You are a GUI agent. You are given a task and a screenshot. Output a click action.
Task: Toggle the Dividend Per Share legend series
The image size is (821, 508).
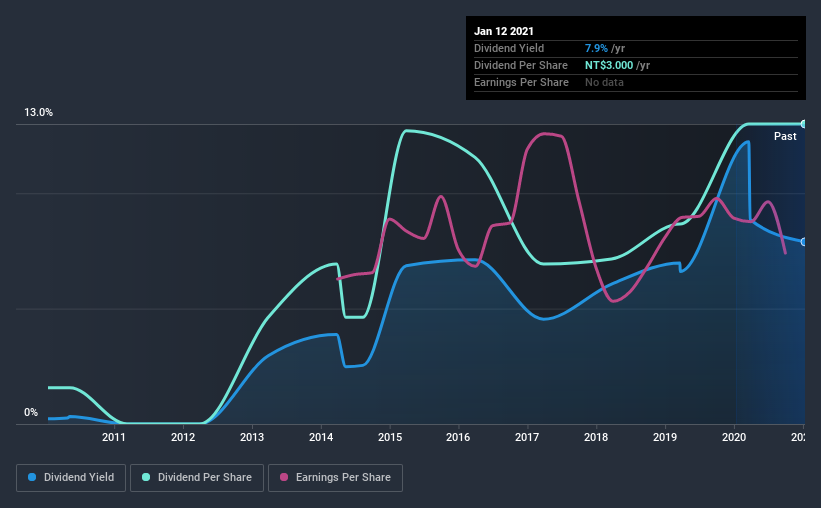(x=197, y=478)
